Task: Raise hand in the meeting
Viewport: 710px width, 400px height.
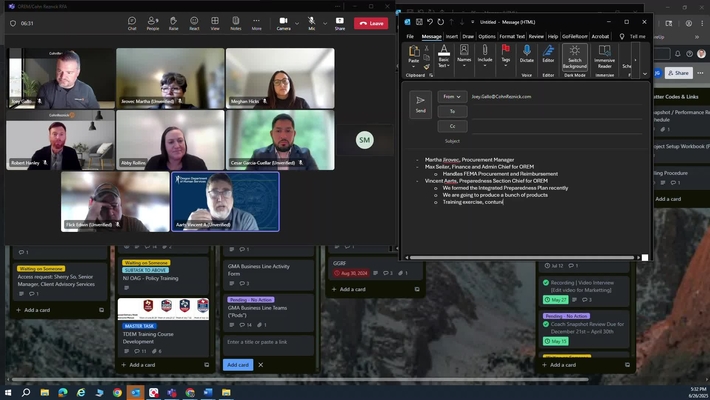Action: 173,23
